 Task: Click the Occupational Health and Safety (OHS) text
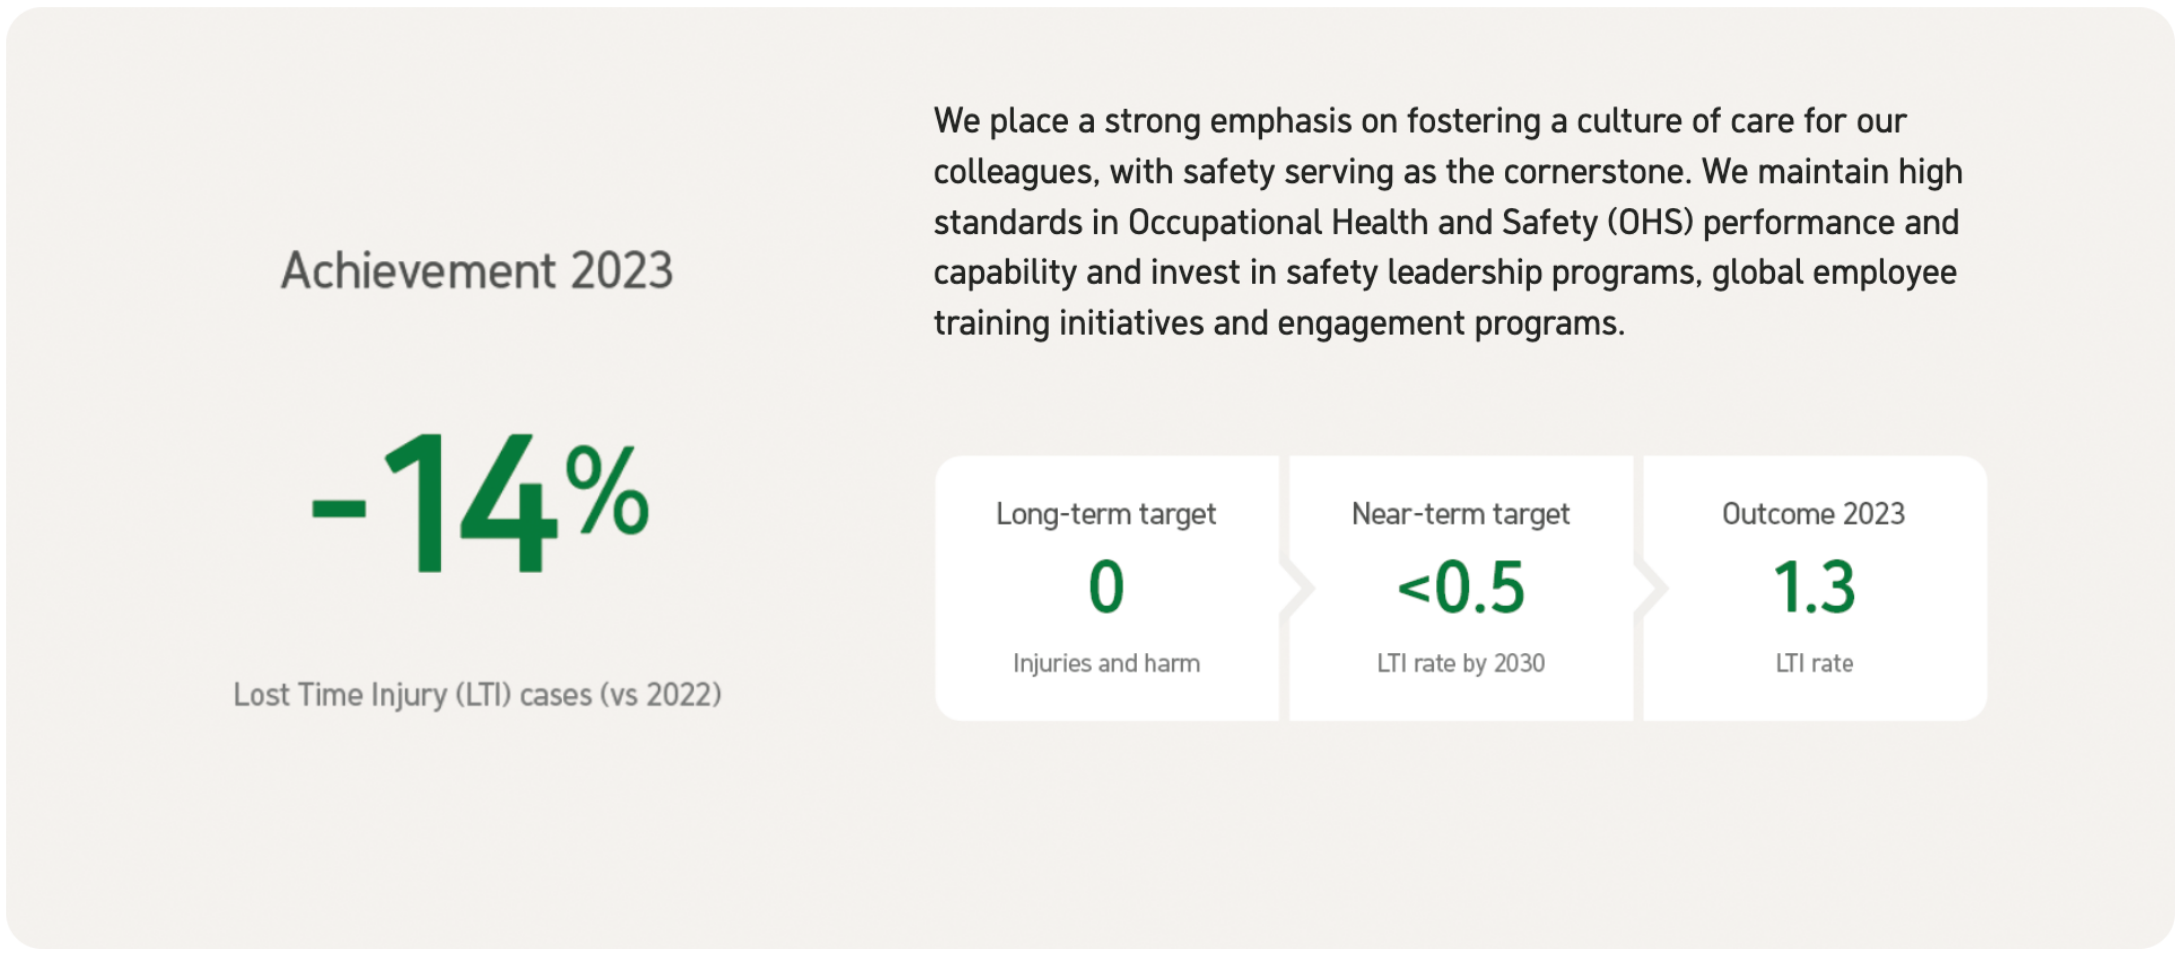[x=1411, y=222]
